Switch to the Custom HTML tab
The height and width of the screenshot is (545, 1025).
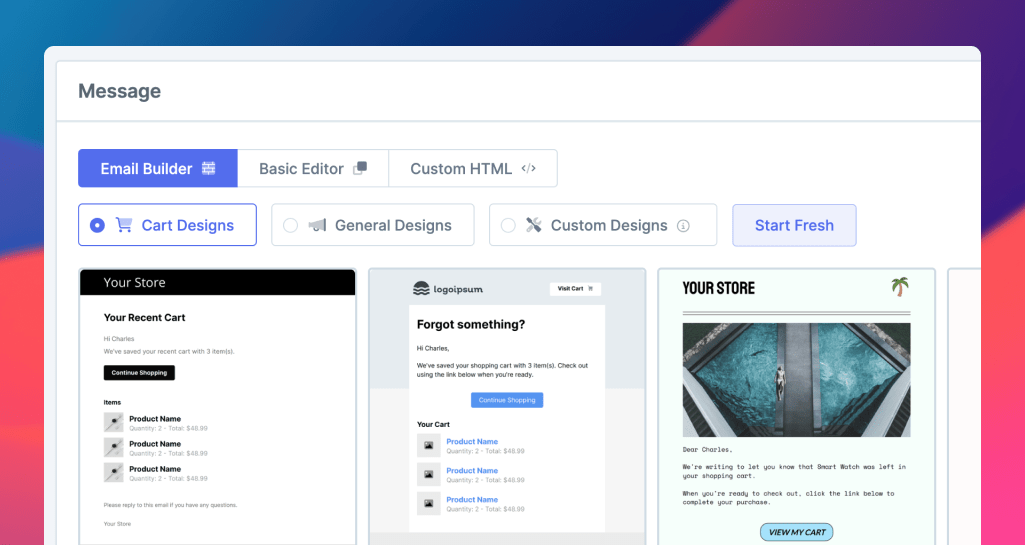point(473,169)
